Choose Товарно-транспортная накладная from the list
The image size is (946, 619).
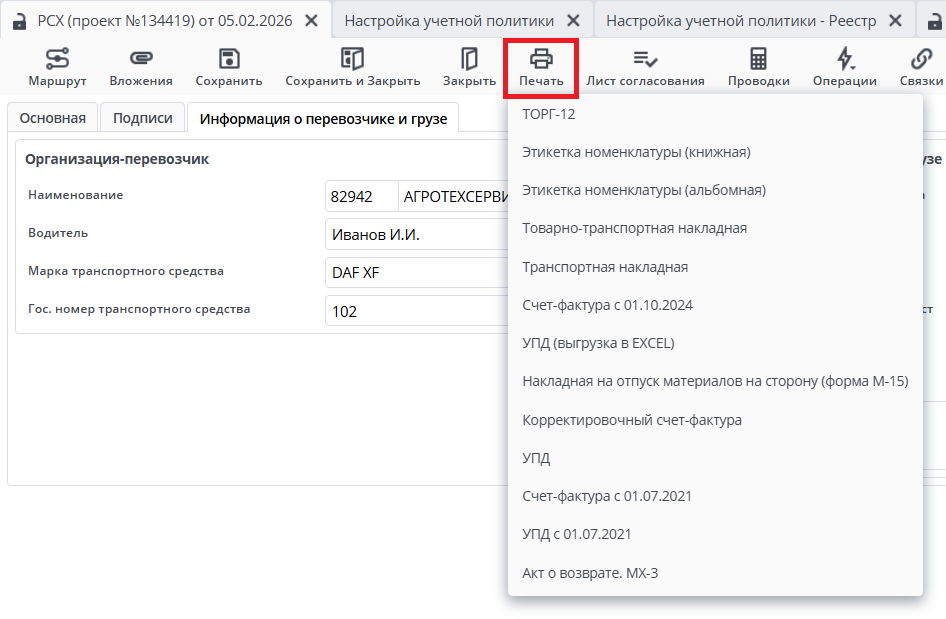(x=634, y=228)
